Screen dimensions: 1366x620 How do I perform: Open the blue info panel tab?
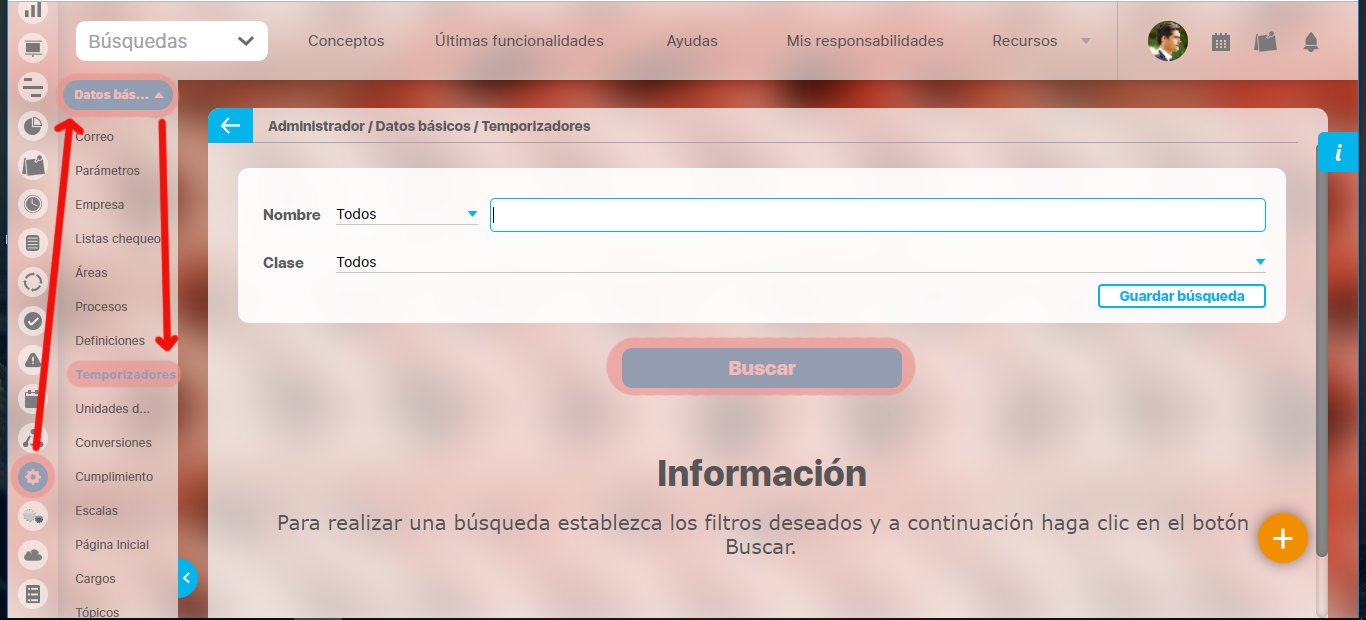pyautogui.click(x=1338, y=152)
